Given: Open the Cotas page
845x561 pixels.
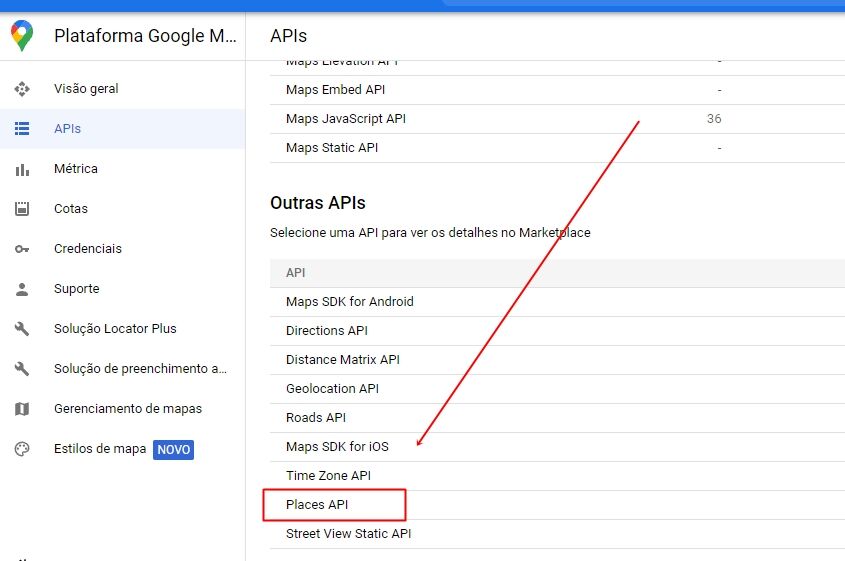Looking at the screenshot, I should pyautogui.click(x=122, y=209).
